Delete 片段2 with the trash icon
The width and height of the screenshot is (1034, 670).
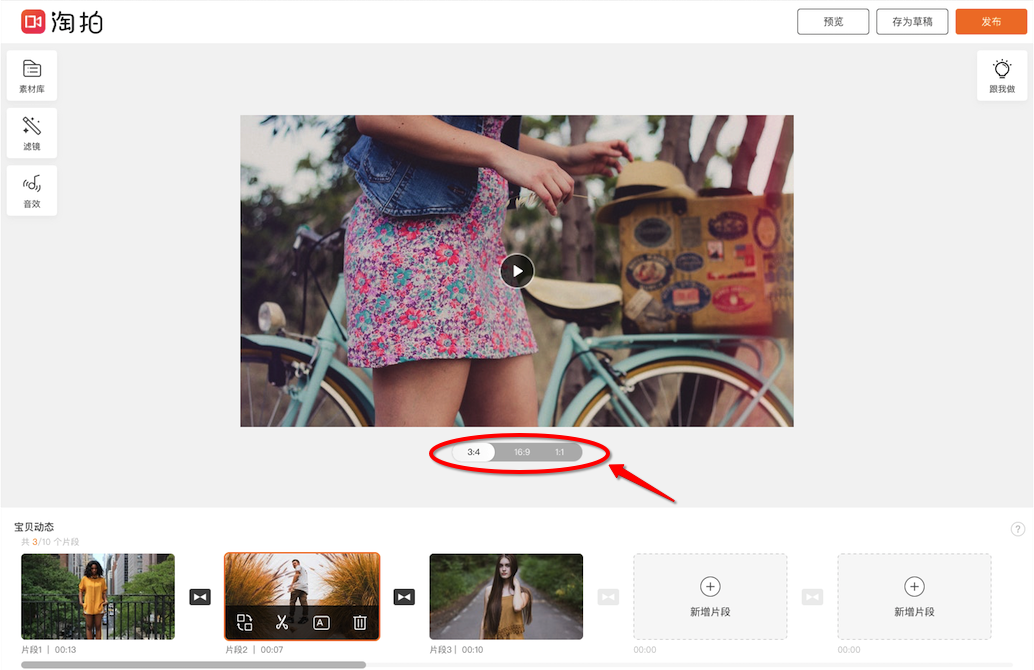(x=359, y=623)
